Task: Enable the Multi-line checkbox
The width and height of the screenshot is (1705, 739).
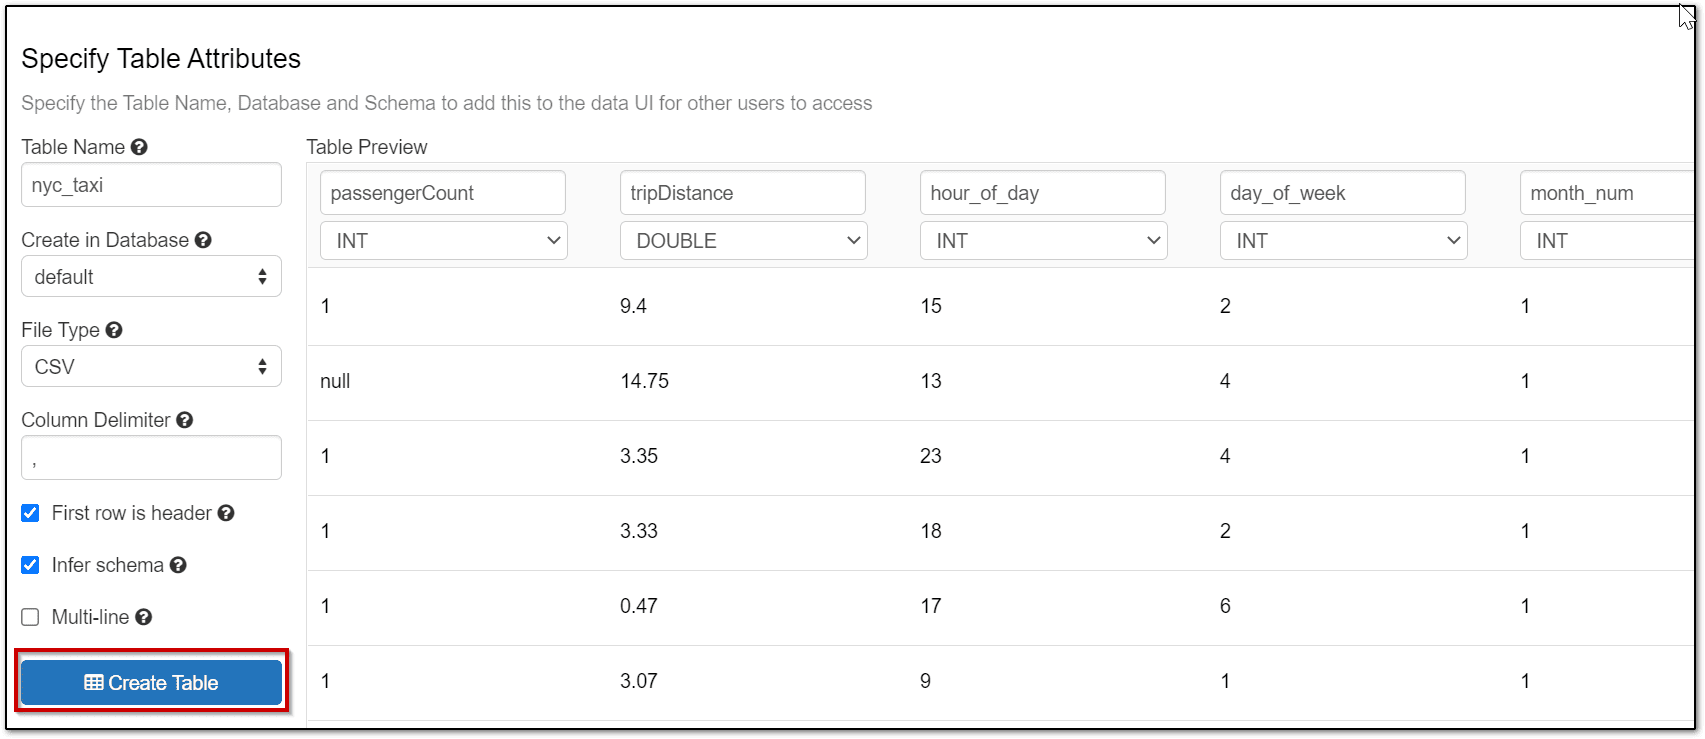Action: [31, 617]
